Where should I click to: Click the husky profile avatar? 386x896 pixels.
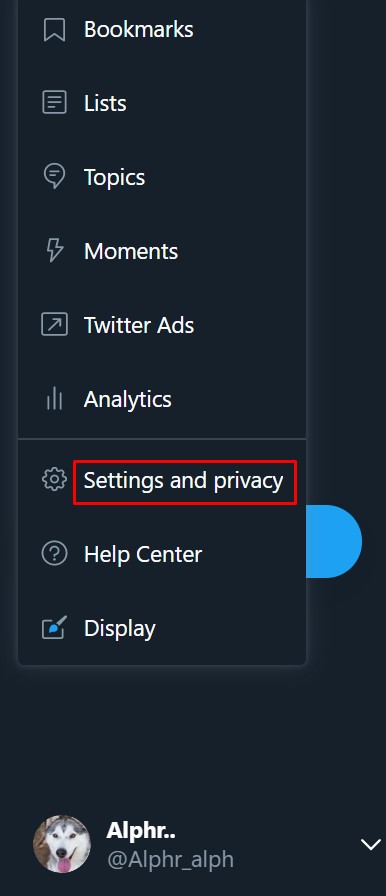point(62,844)
